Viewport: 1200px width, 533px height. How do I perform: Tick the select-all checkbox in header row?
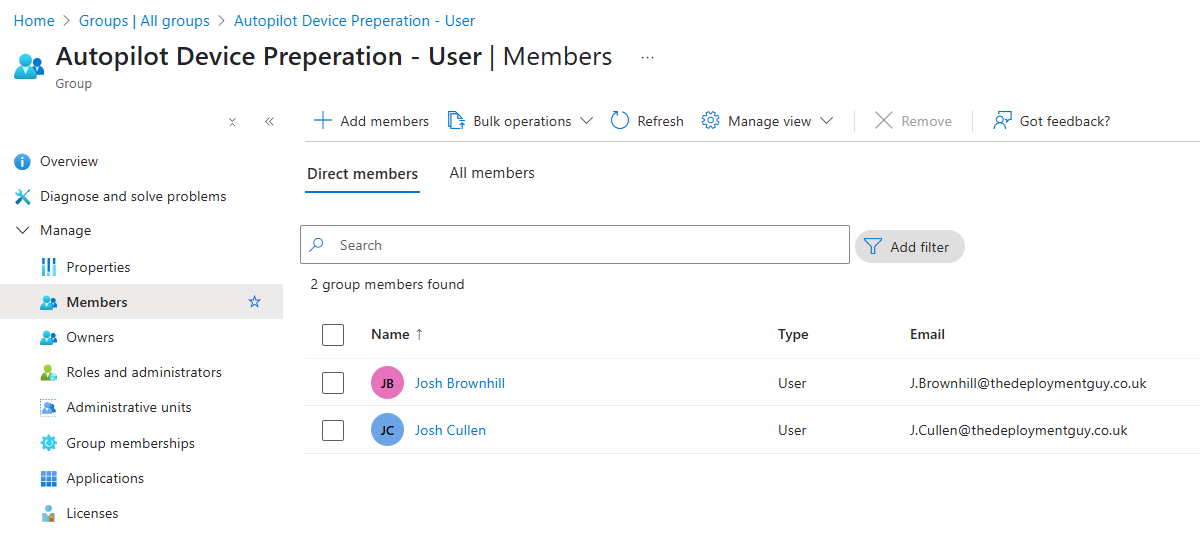[333, 335]
